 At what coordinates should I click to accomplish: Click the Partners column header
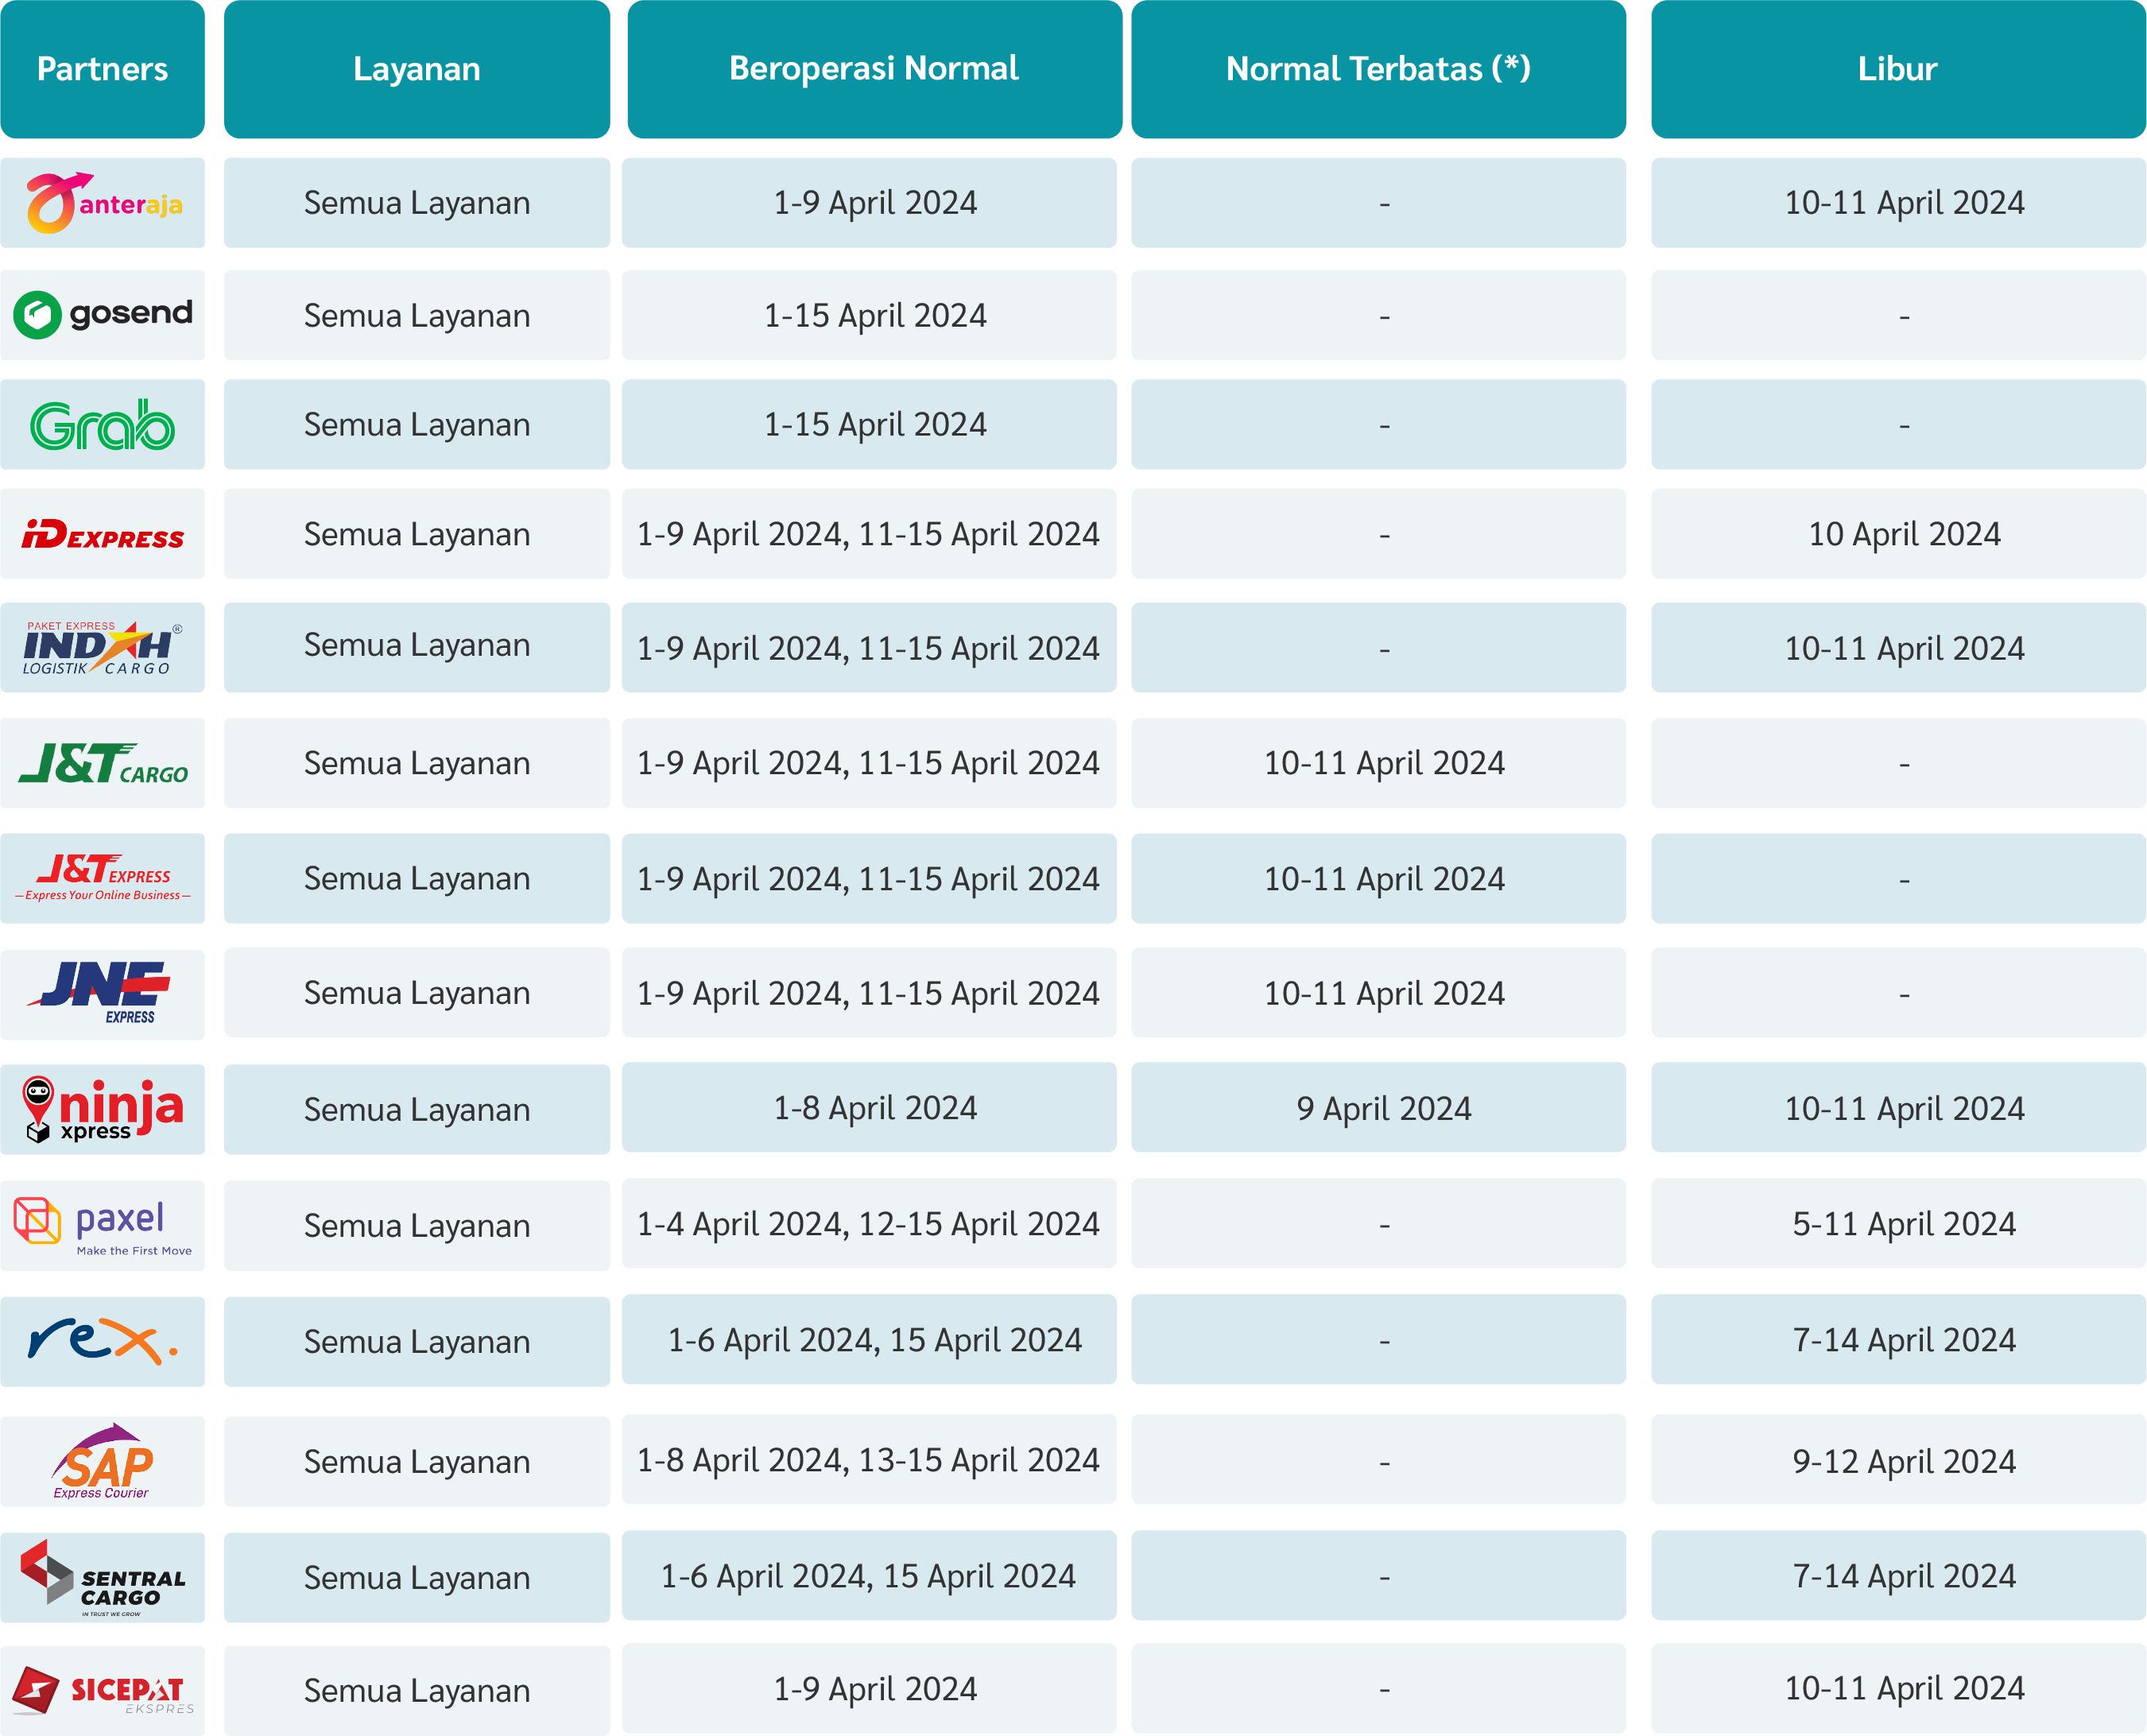pyautogui.click(x=102, y=69)
